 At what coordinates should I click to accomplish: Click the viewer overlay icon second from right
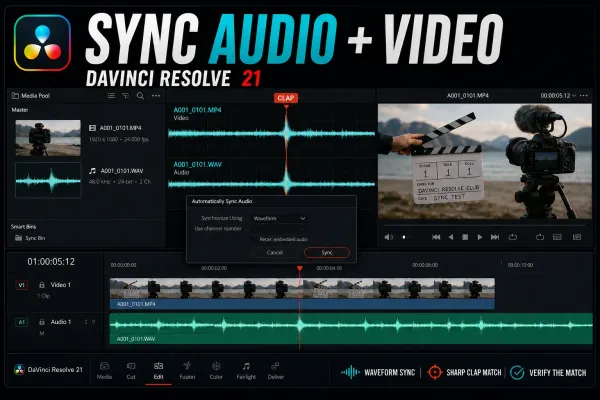tap(557, 237)
